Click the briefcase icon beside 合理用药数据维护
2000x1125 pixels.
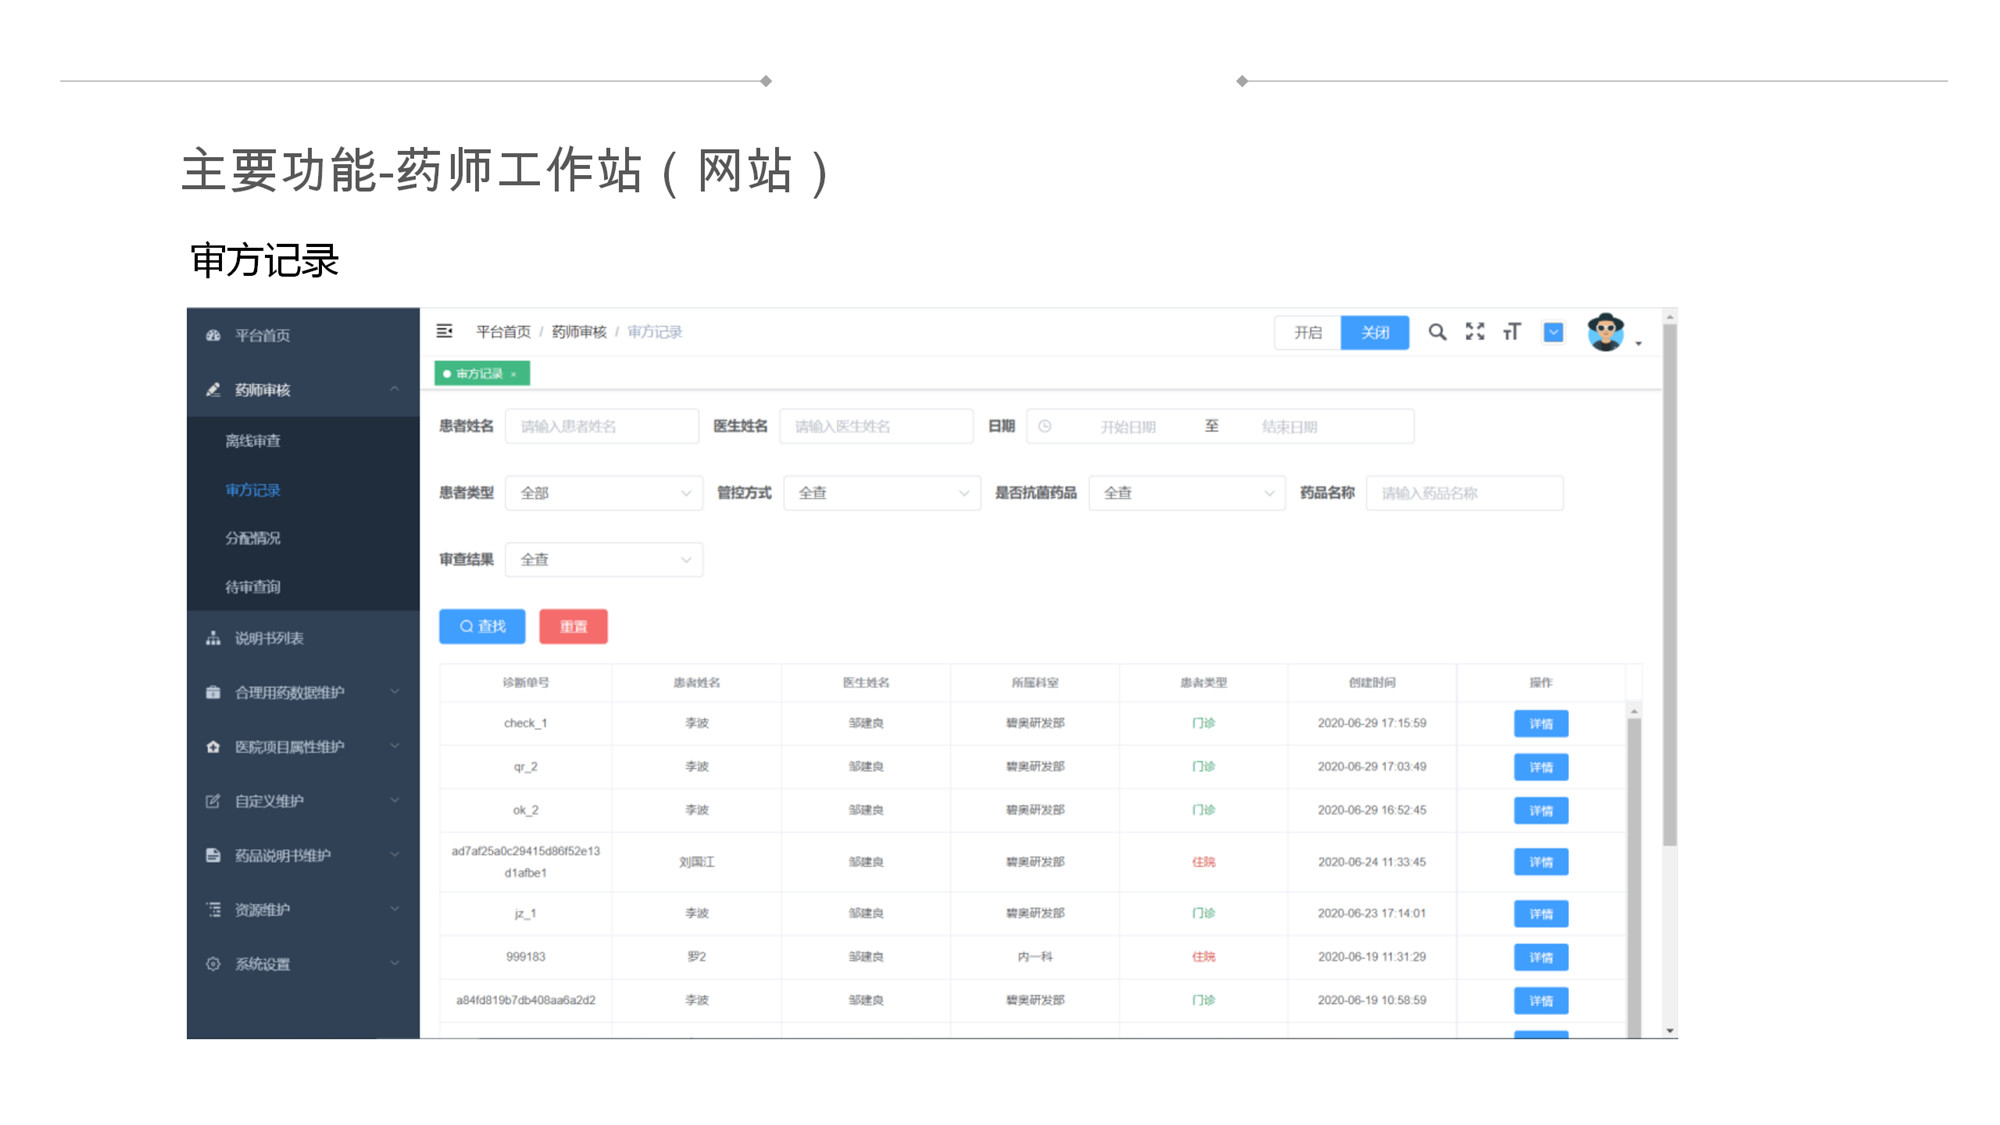tap(213, 692)
